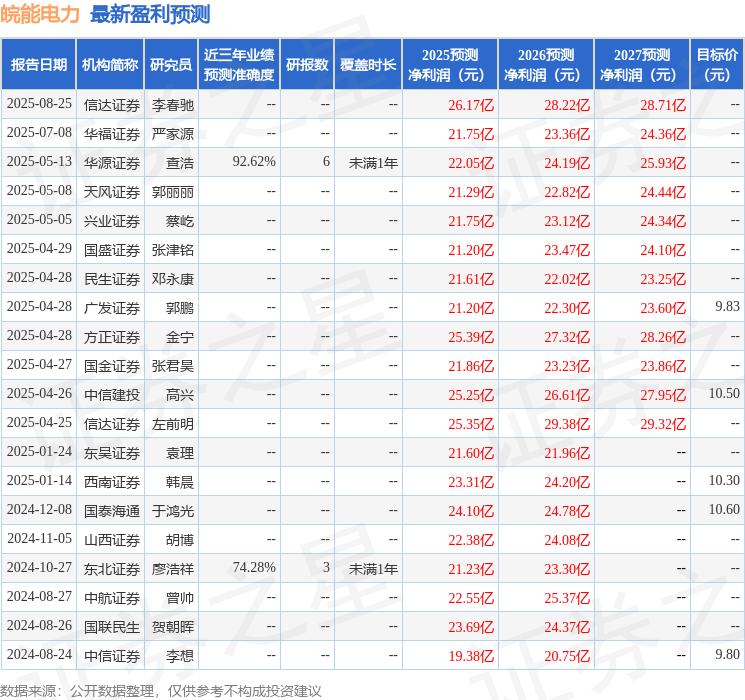Click the 74.28% accuracy value
The width and height of the screenshot is (745, 700).
pyautogui.click(x=254, y=567)
